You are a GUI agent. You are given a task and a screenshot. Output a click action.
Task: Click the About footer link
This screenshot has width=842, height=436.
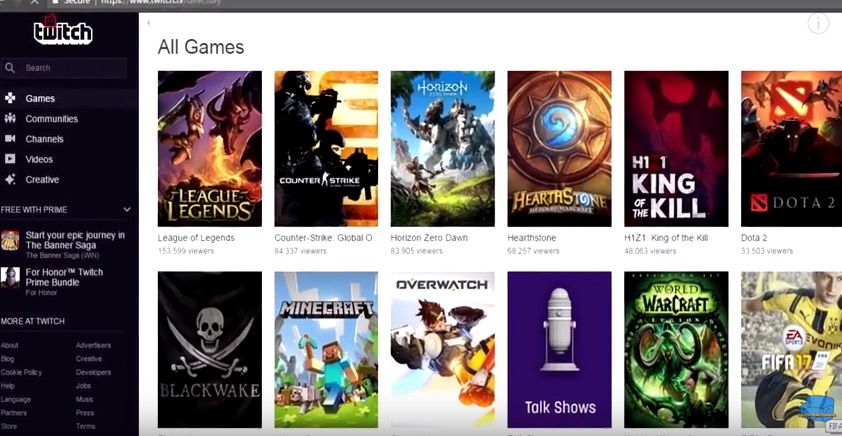pyautogui.click(x=9, y=345)
